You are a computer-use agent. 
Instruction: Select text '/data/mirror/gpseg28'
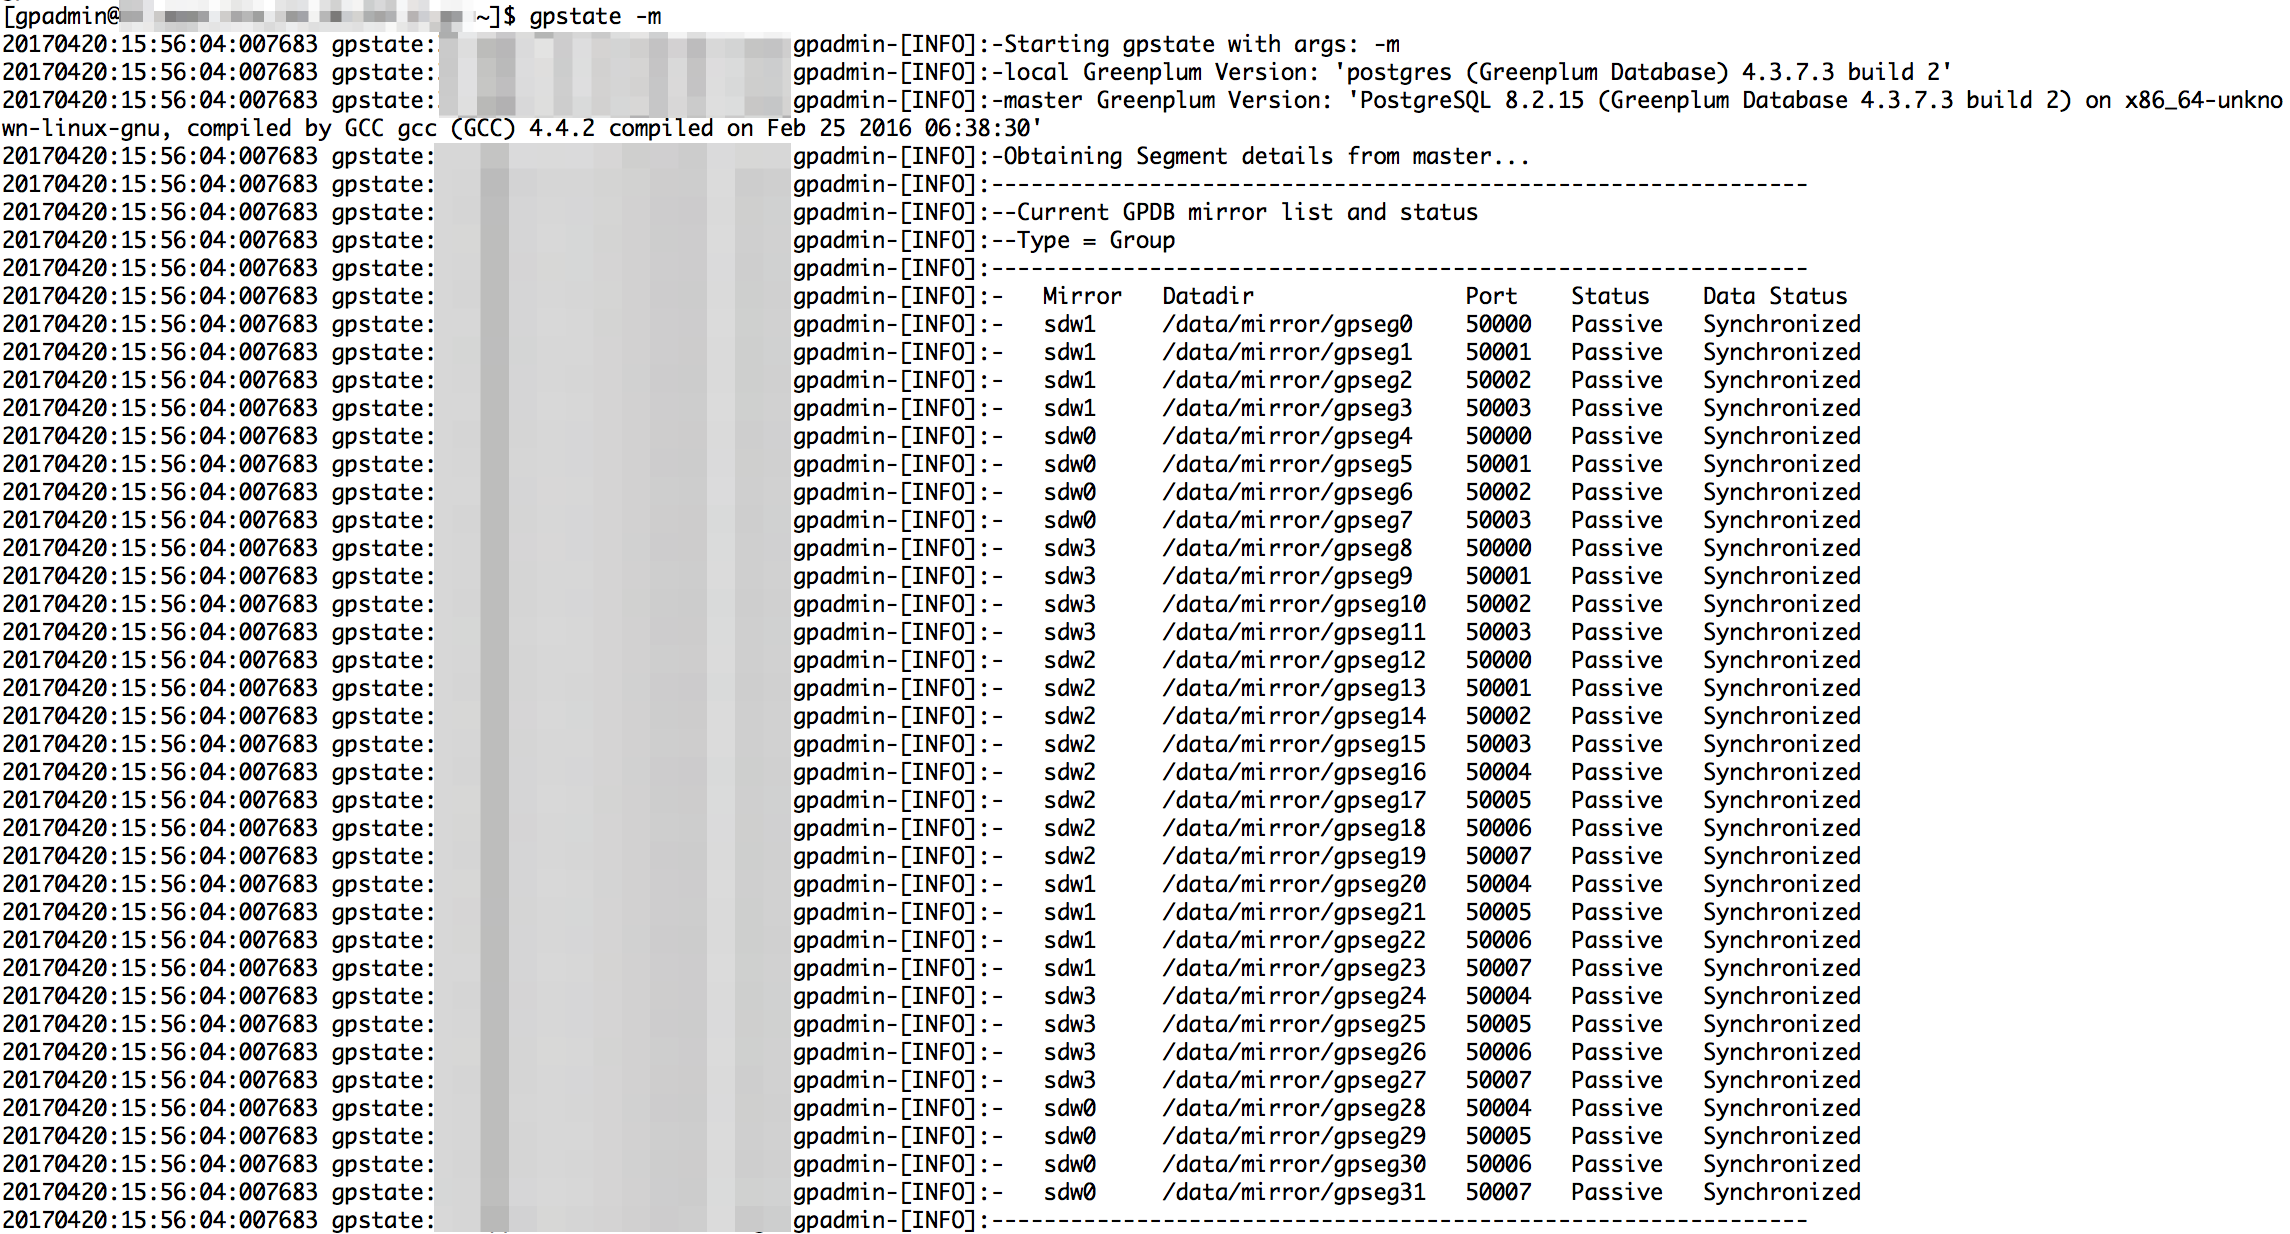(x=1294, y=1108)
